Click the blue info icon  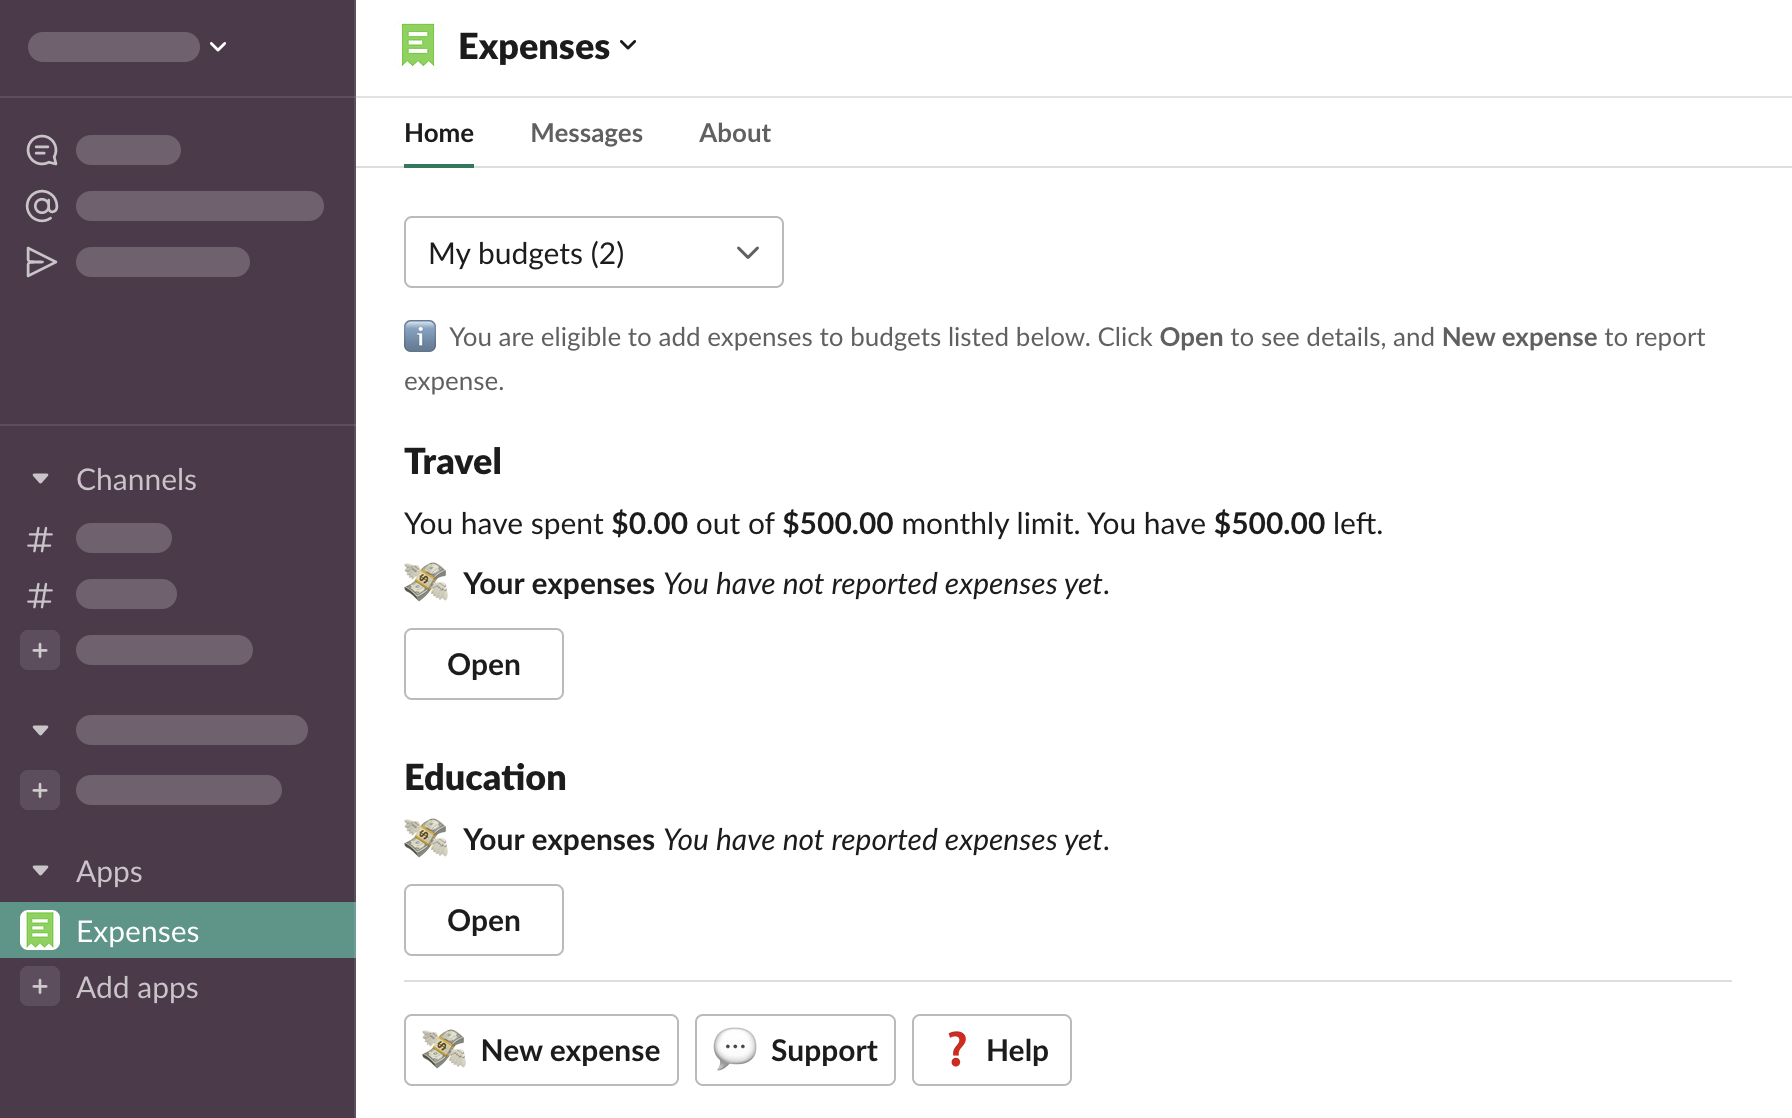coord(420,336)
